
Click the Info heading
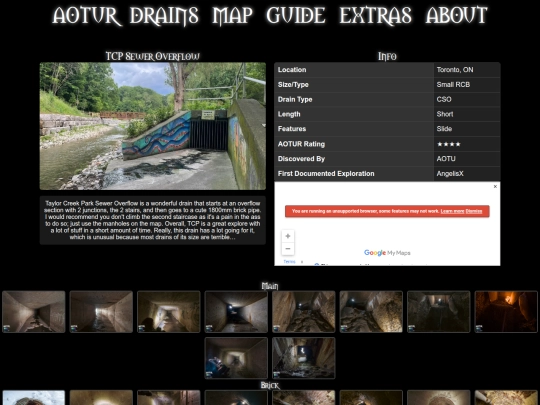[387, 56]
